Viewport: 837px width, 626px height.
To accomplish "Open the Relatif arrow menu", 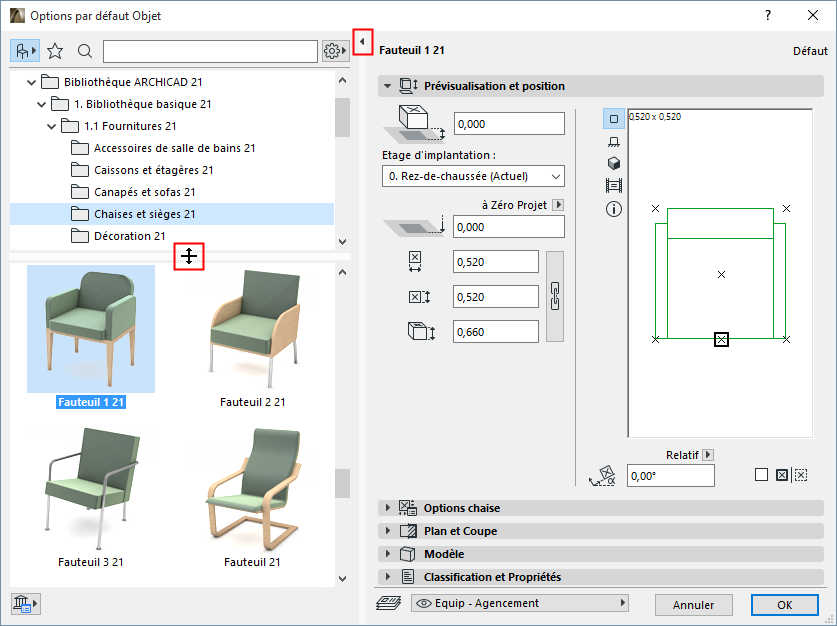I will 708,455.
